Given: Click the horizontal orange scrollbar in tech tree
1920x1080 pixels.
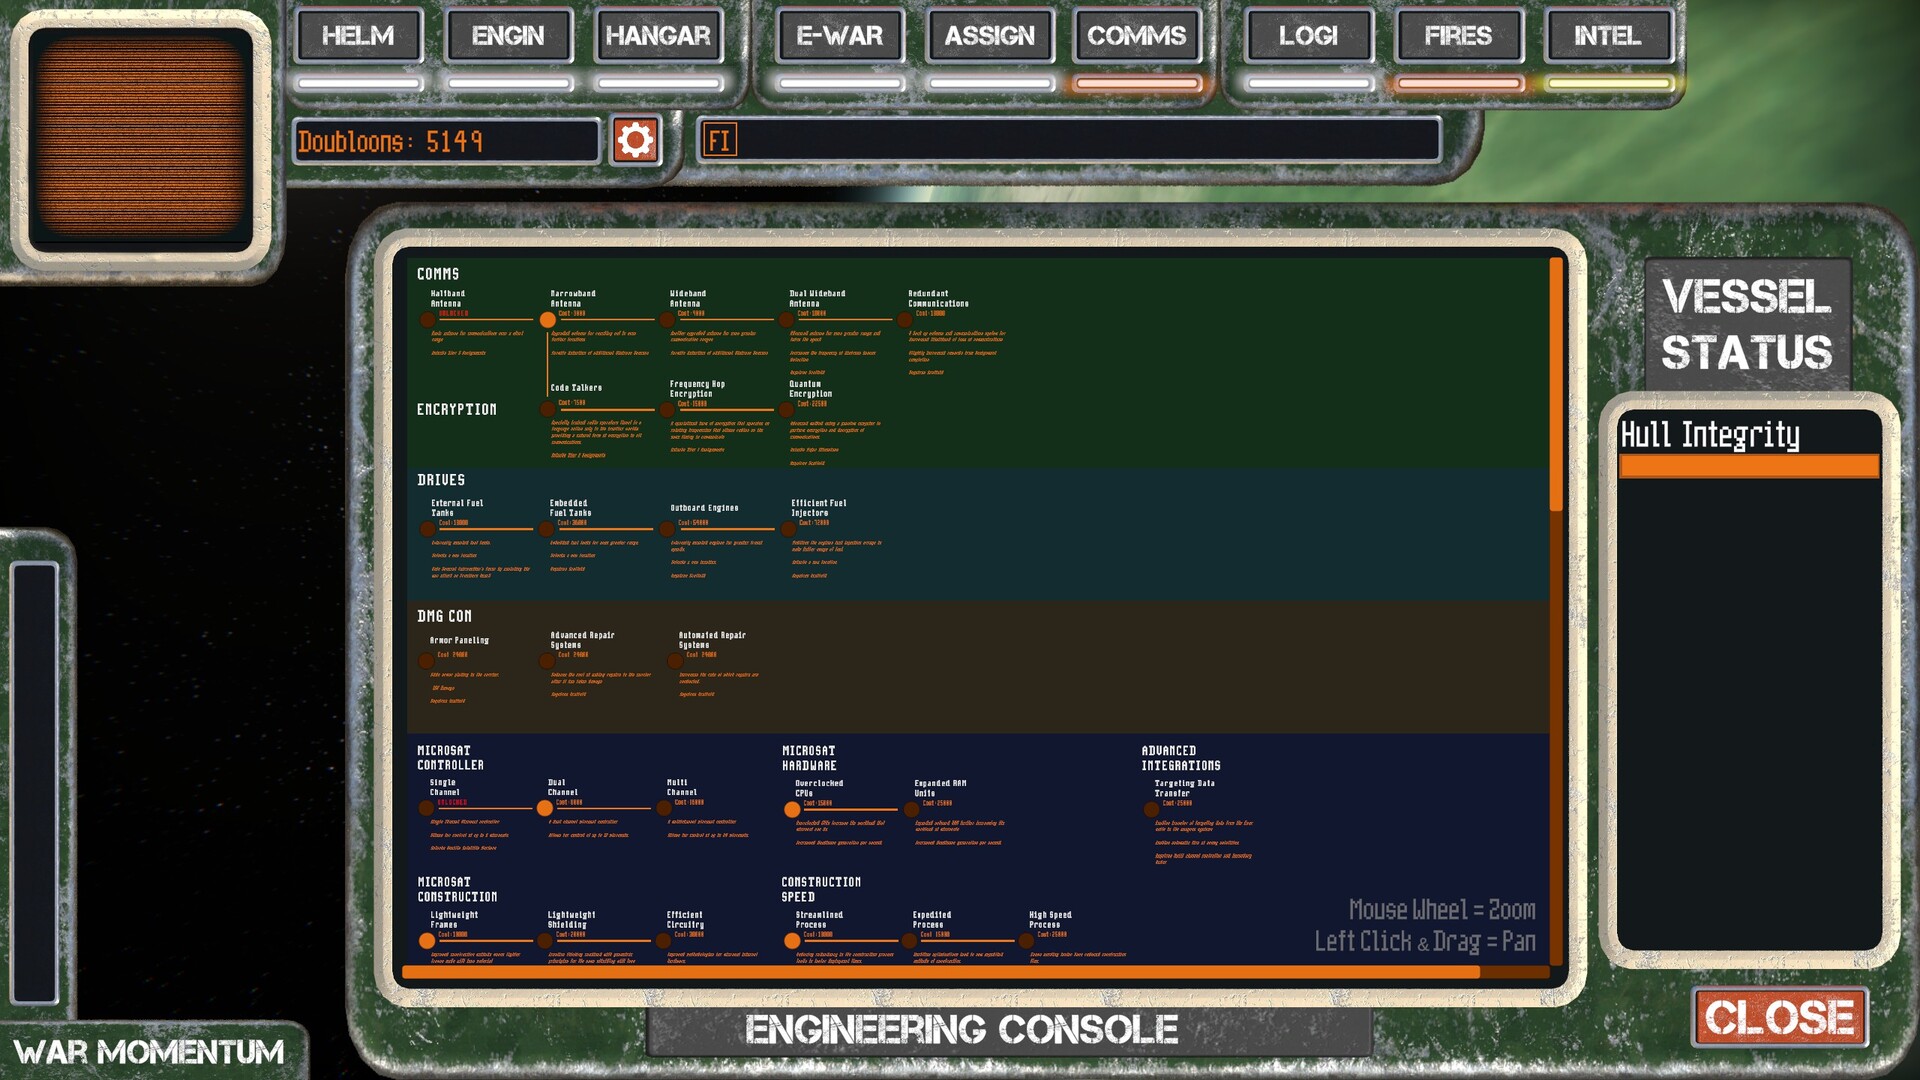Looking at the screenshot, I should [940, 972].
